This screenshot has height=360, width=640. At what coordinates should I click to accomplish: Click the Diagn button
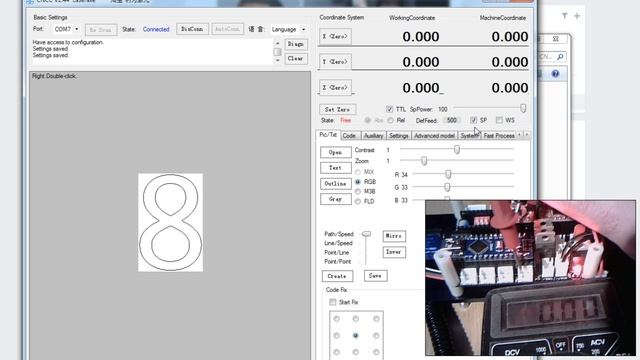click(x=296, y=44)
